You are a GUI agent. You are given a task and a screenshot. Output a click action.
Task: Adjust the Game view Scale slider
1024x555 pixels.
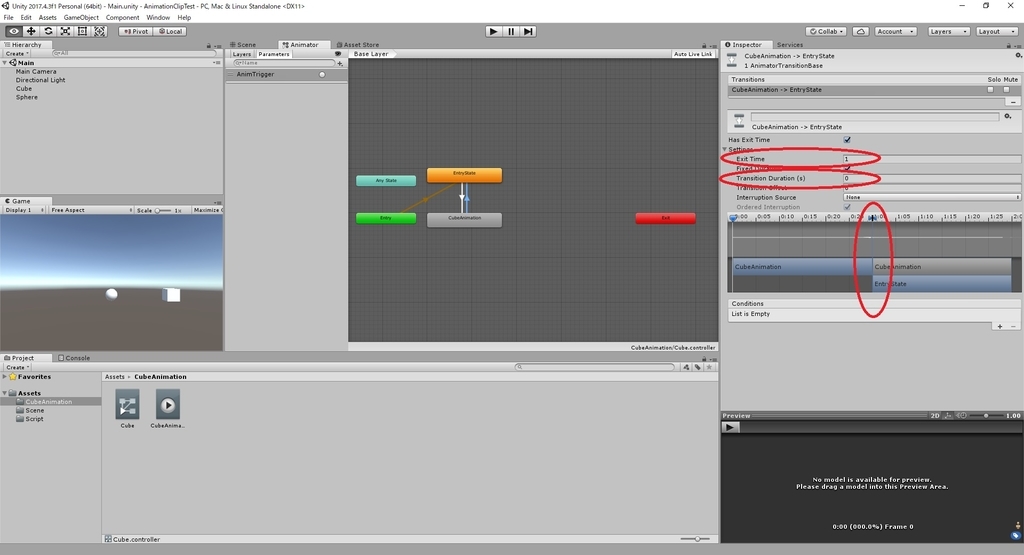coord(162,210)
